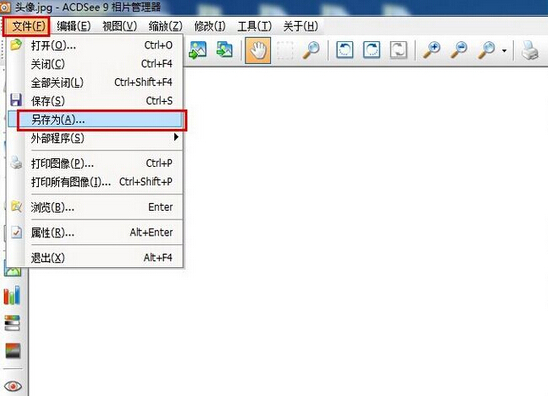Choose 保存(S) menu entry
The width and height of the screenshot is (548, 396).
click(95, 101)
